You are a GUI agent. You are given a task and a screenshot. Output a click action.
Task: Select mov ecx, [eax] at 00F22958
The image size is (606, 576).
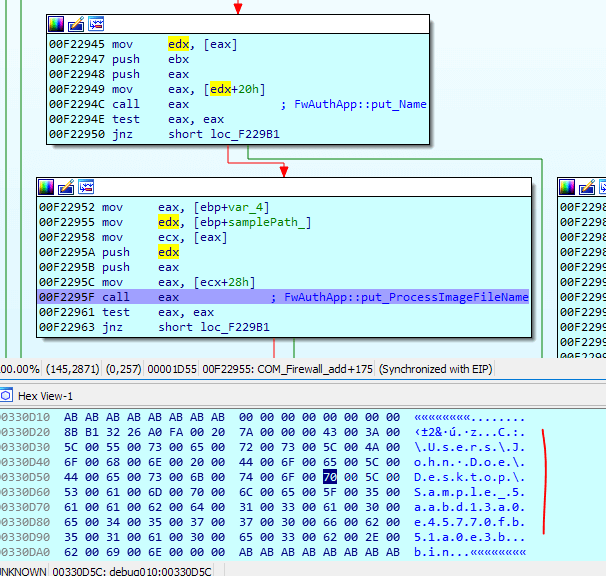(133, 238)
